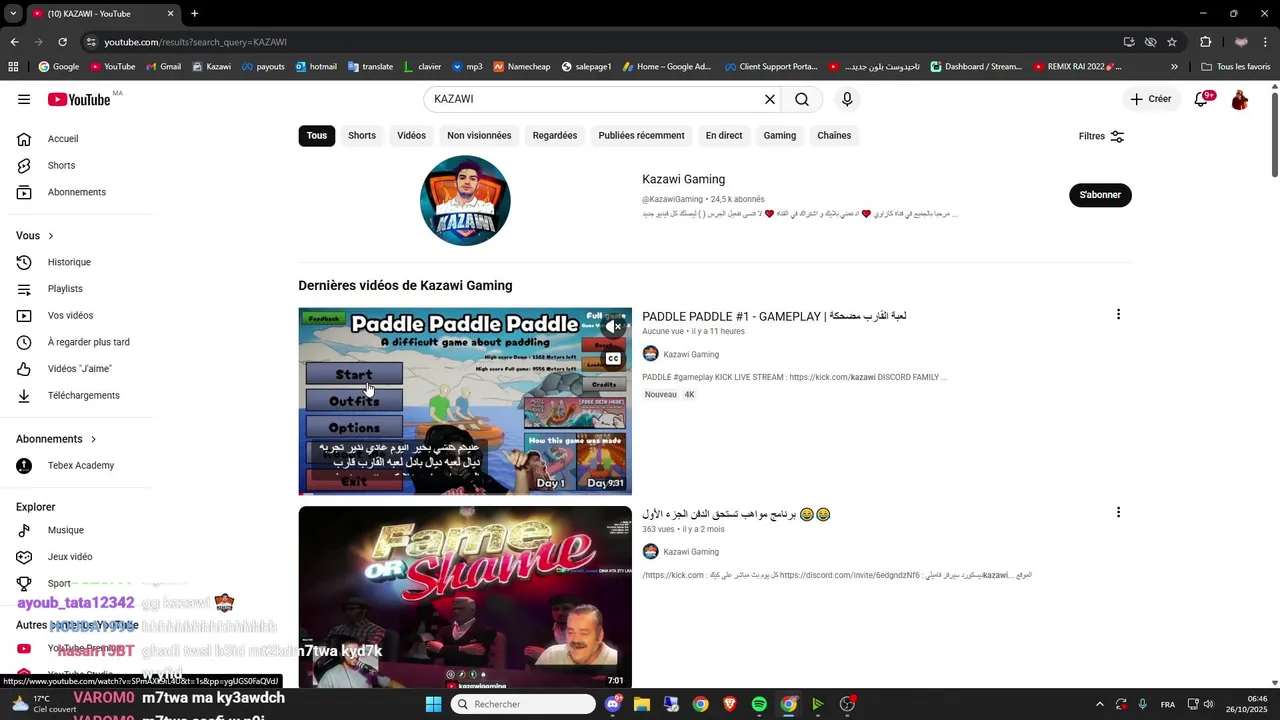
Task: Select the Tous filter chip
Action: 317,136
